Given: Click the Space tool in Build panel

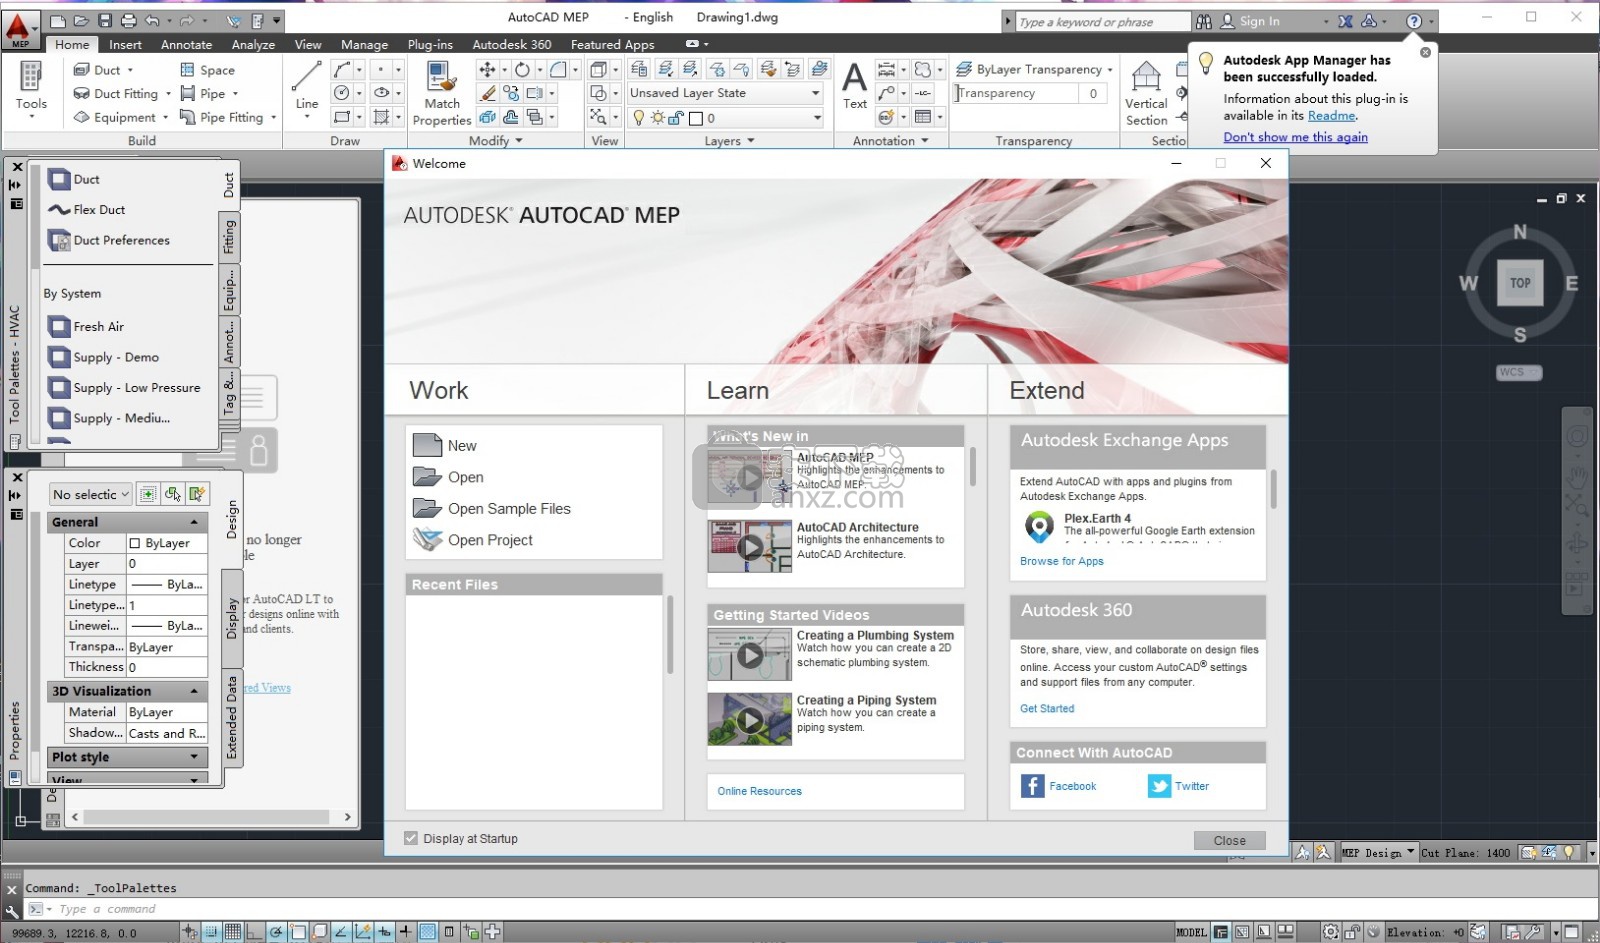Looking at the screenshot, I should (208, 70).
